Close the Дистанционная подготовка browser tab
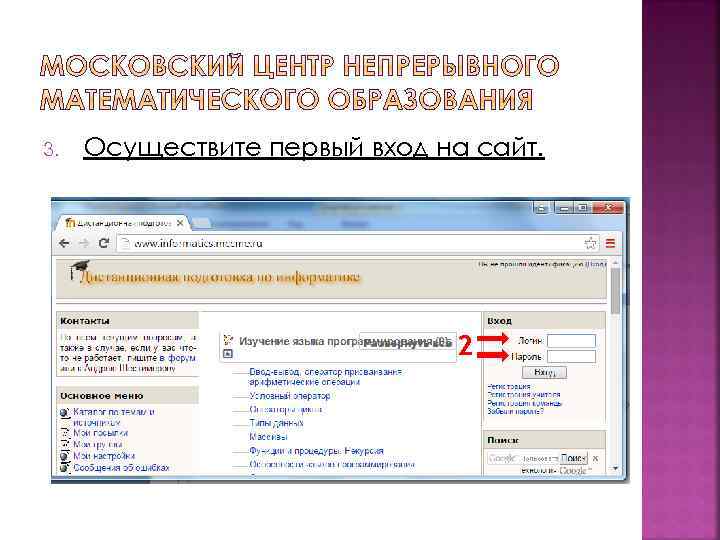Screen dimensions: 720x540 point(180,223)
